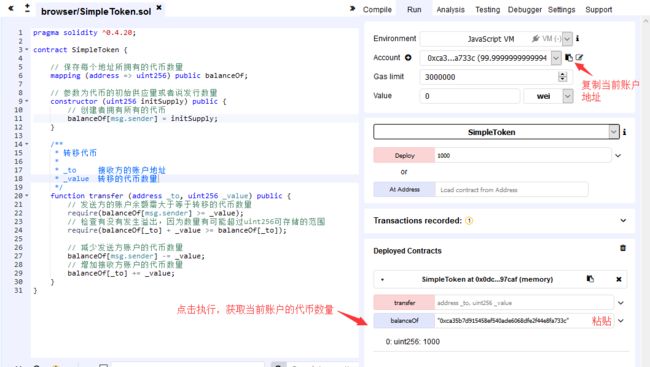Click the Value input field showing 0
Image resolution: width=650 pixels, height=367 pixels.
click(x=470, y=96)
